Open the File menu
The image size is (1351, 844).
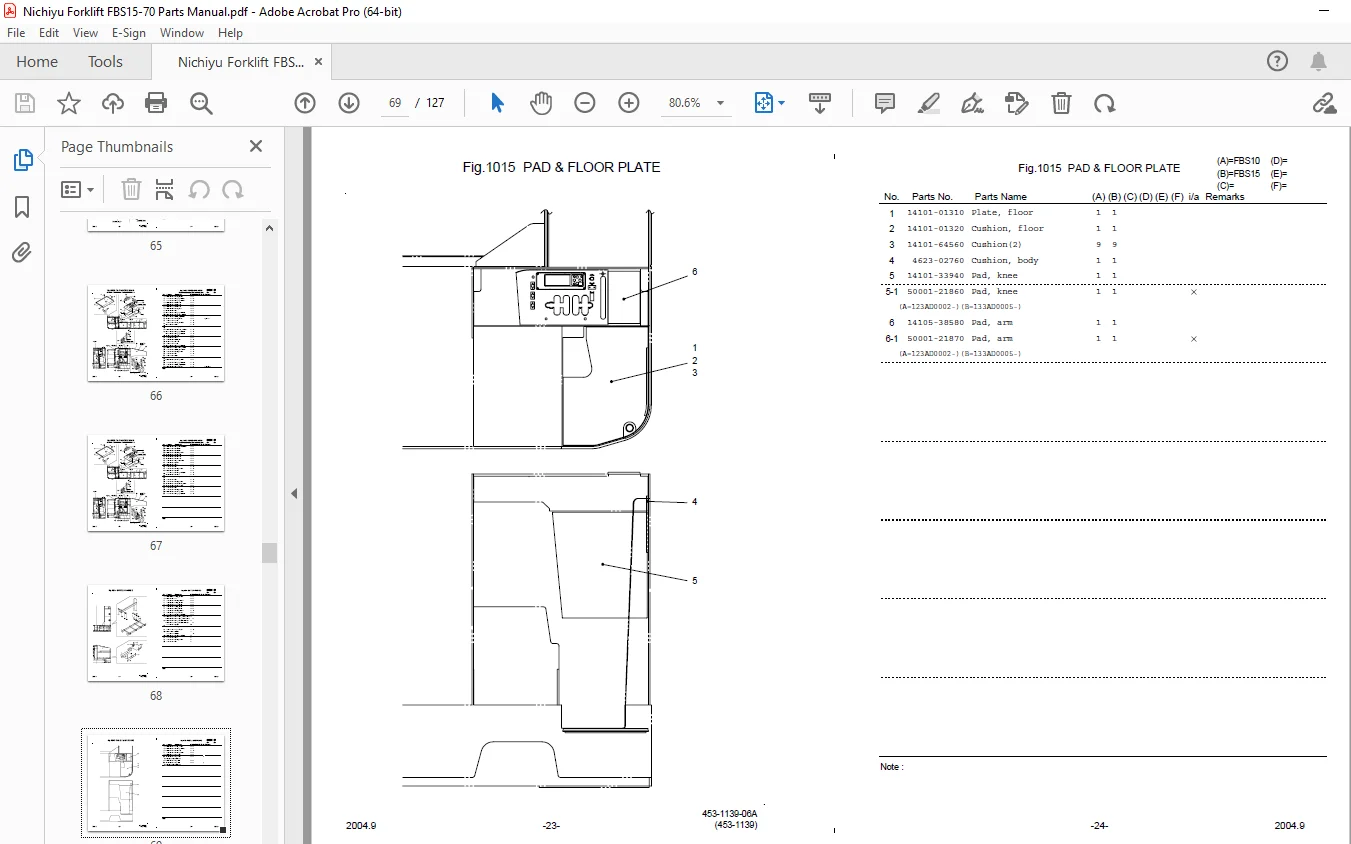(x=16, y=33)
